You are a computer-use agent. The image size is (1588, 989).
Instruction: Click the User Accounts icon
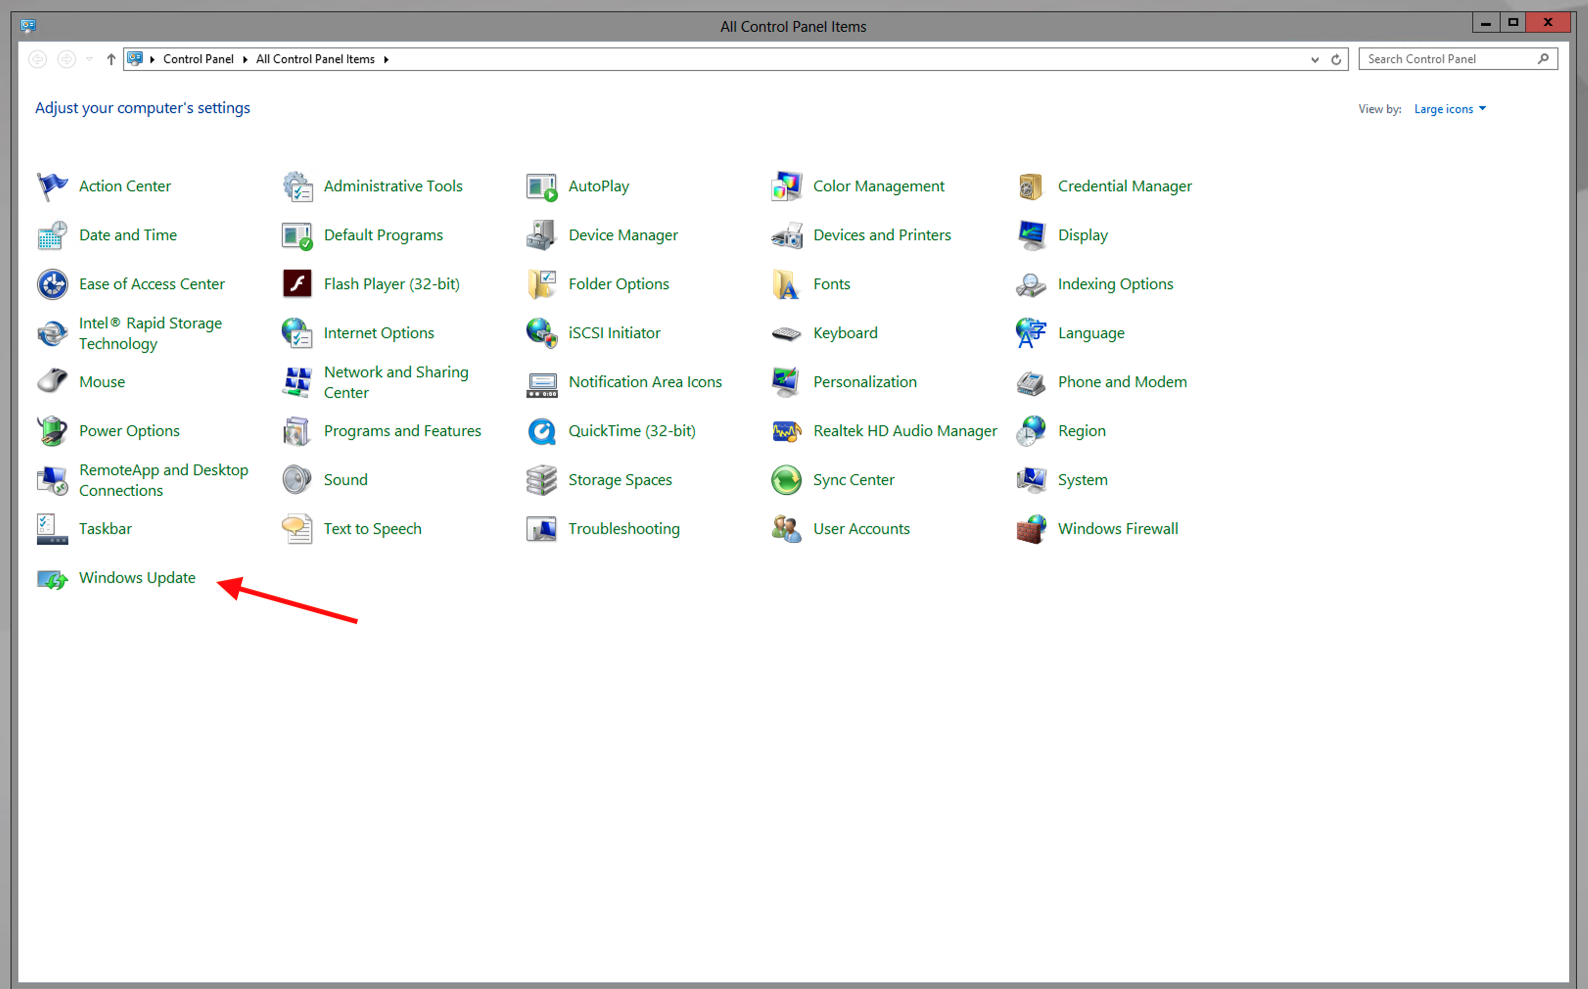point(786,529)
